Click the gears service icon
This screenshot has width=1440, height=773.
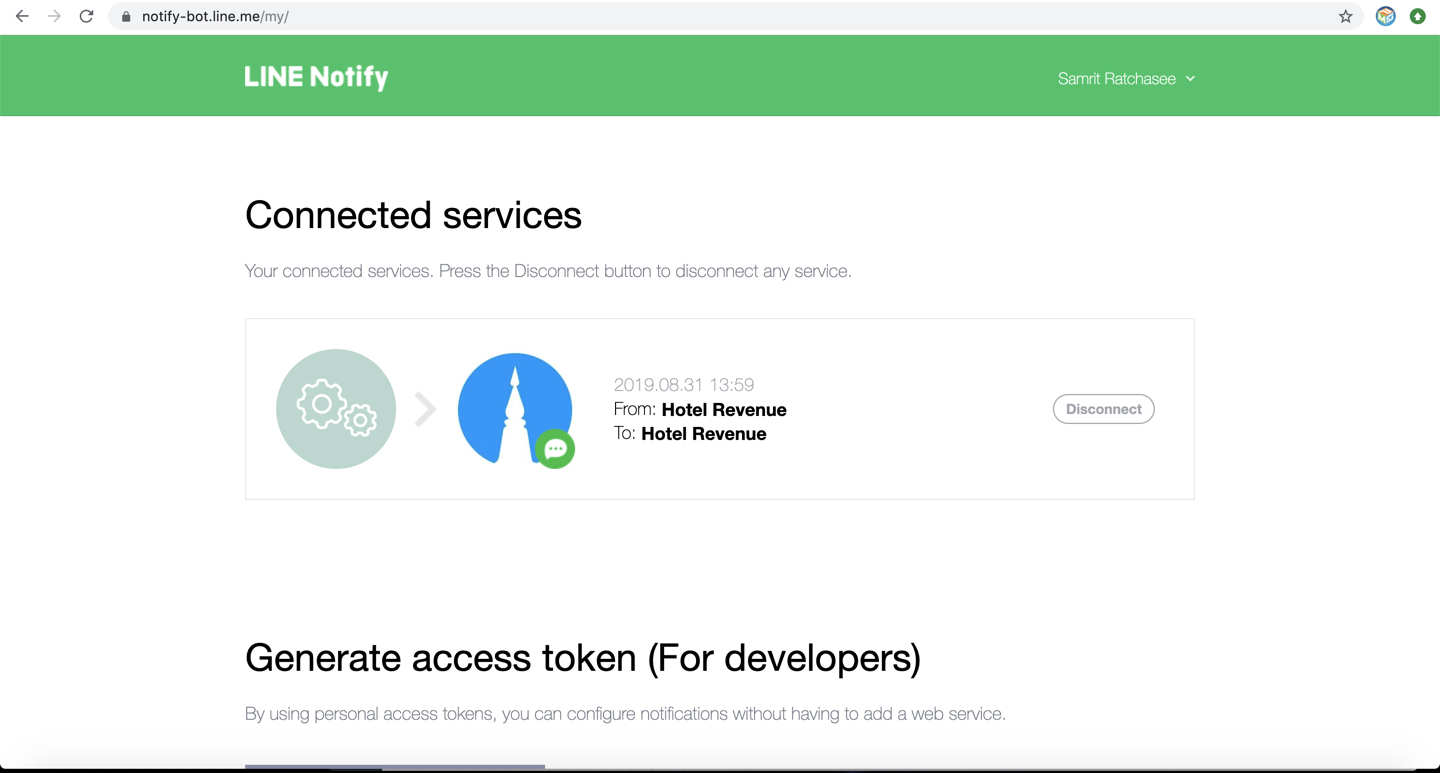(336, 409)
